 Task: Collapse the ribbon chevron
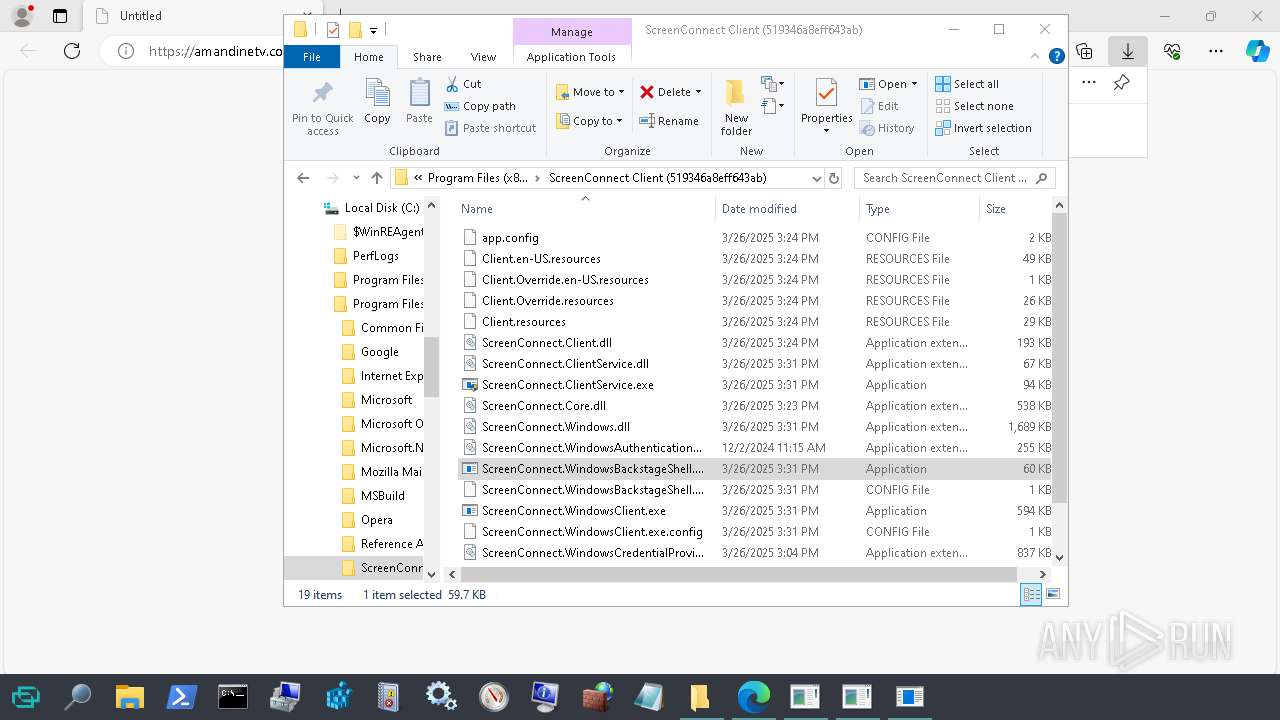tap(1036, 57)
